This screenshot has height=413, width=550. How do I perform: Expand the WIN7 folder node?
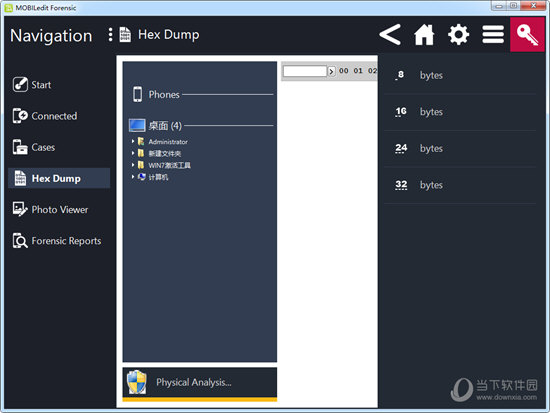[133, 165]
